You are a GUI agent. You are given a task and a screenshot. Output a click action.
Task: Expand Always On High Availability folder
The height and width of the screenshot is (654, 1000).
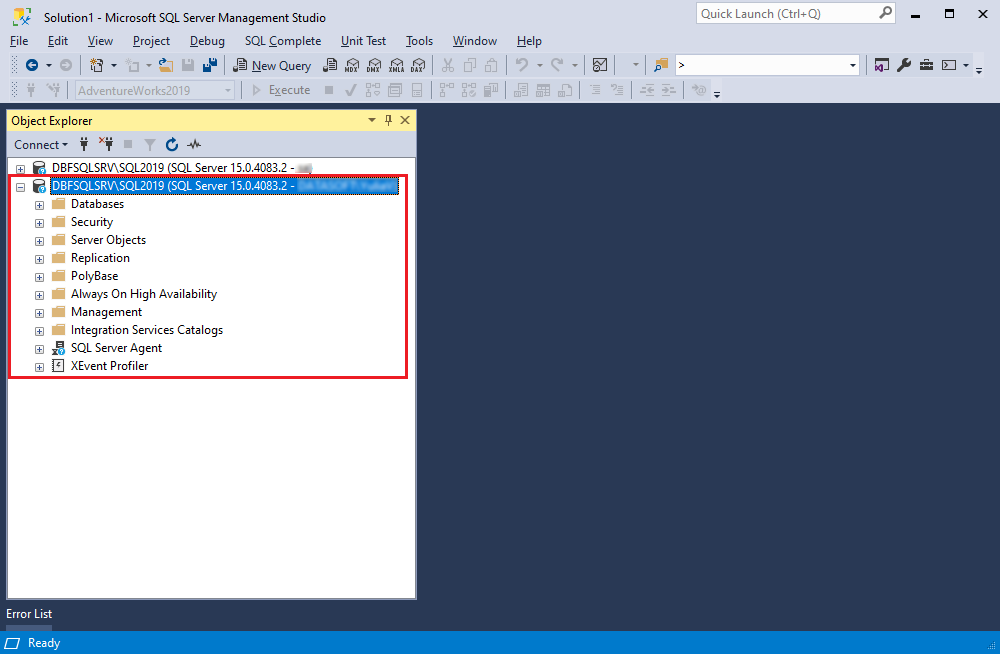39,295
